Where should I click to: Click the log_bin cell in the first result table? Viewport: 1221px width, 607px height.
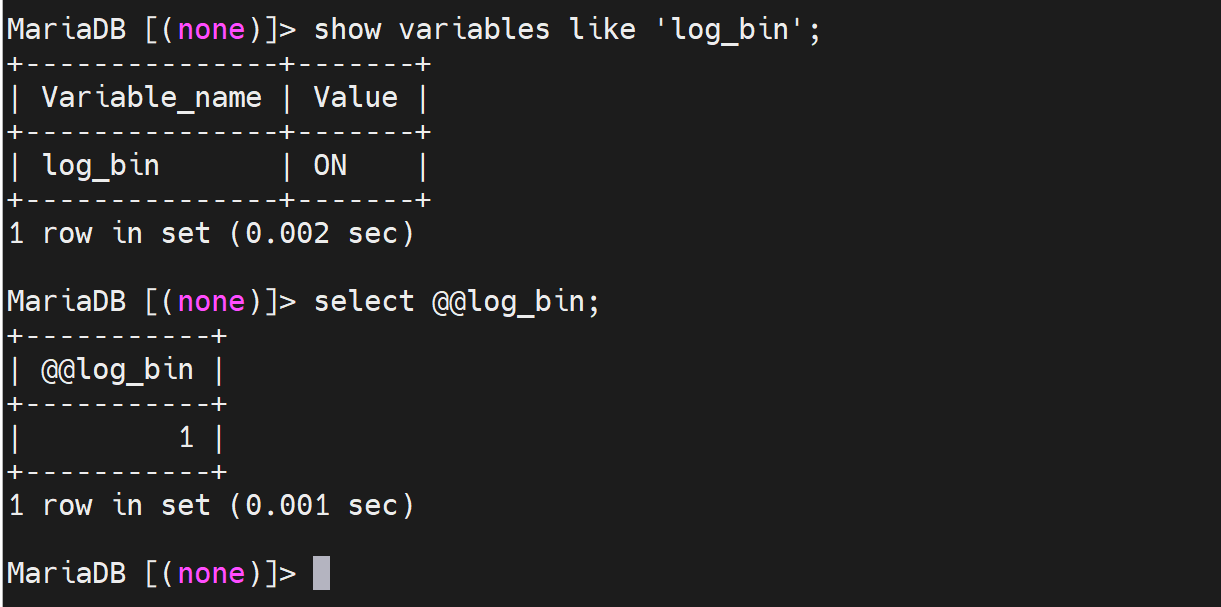click(x=100, y=165)
